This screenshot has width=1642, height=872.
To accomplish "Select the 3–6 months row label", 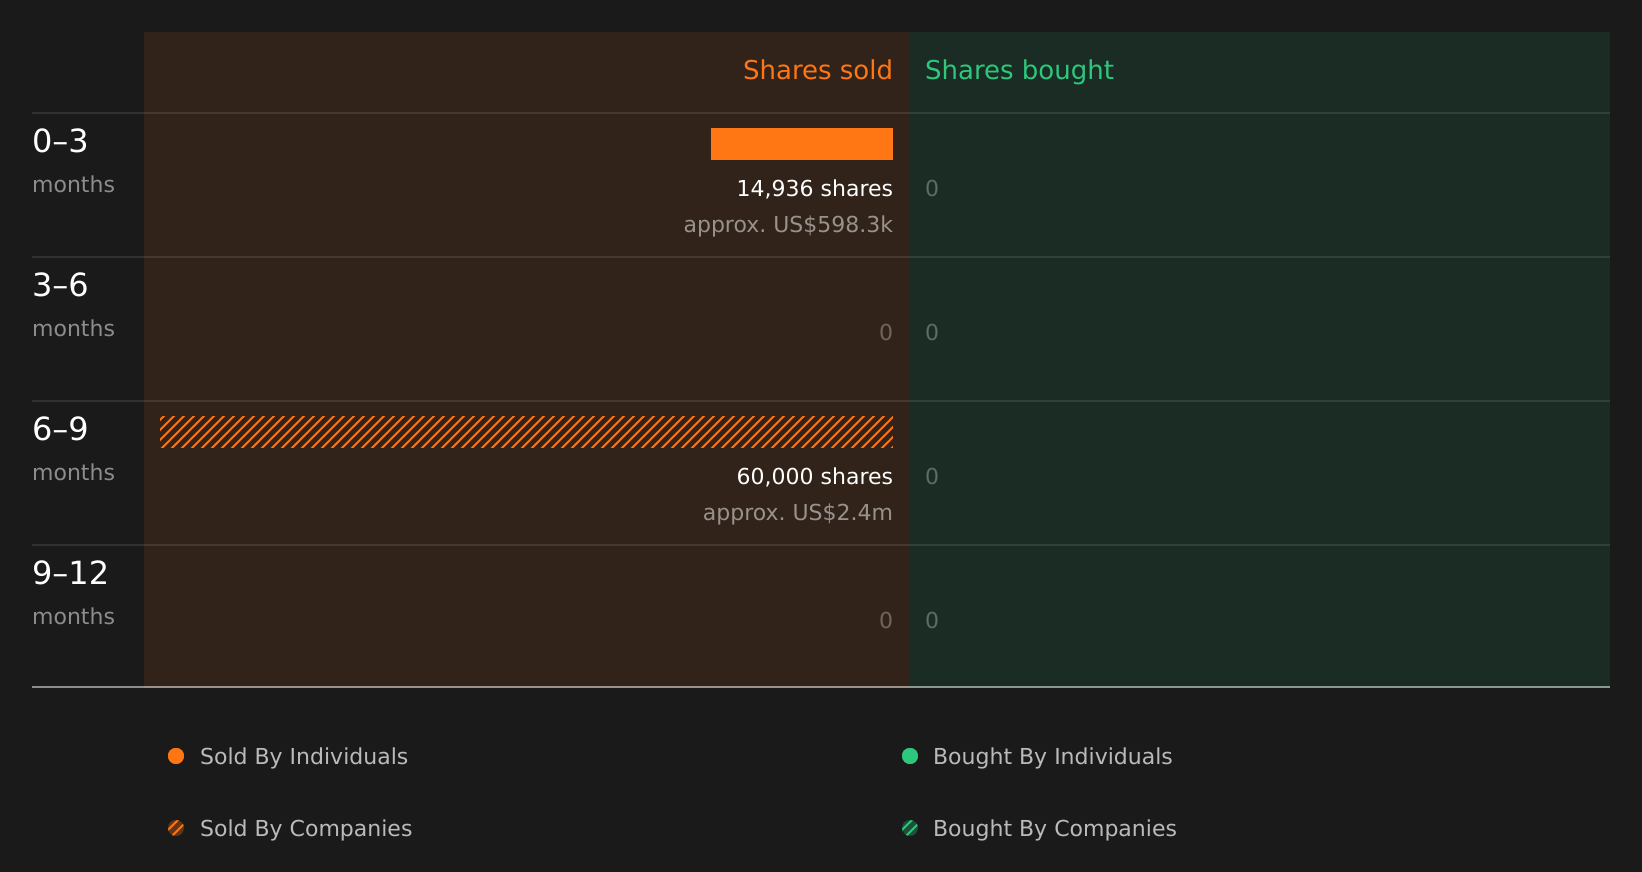I will tap(73, 304).
